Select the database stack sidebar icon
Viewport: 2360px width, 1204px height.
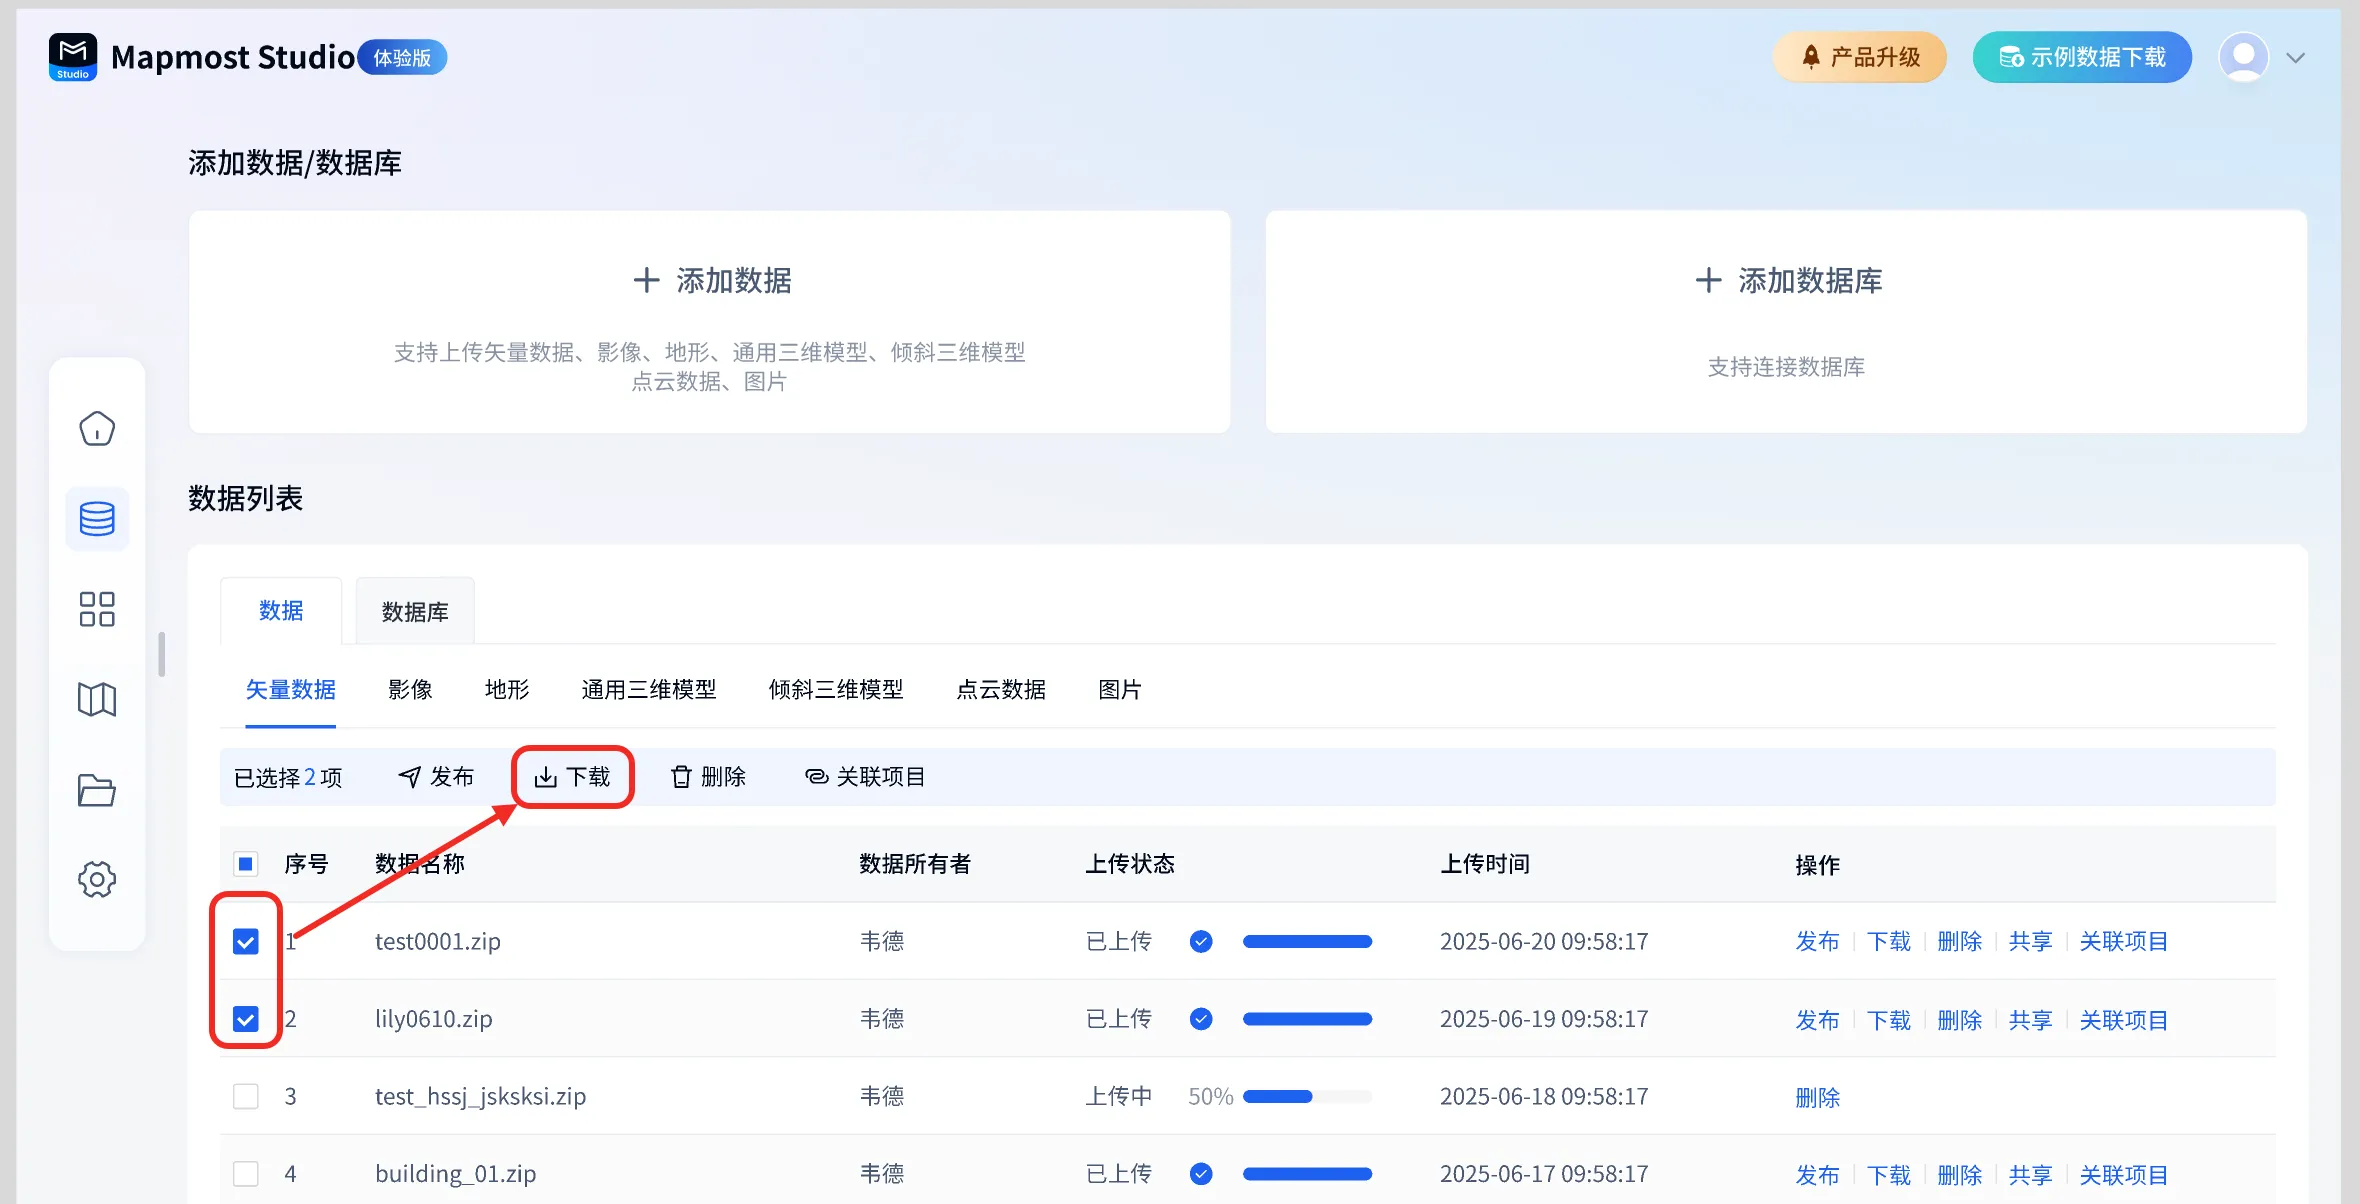pos(97,519)
